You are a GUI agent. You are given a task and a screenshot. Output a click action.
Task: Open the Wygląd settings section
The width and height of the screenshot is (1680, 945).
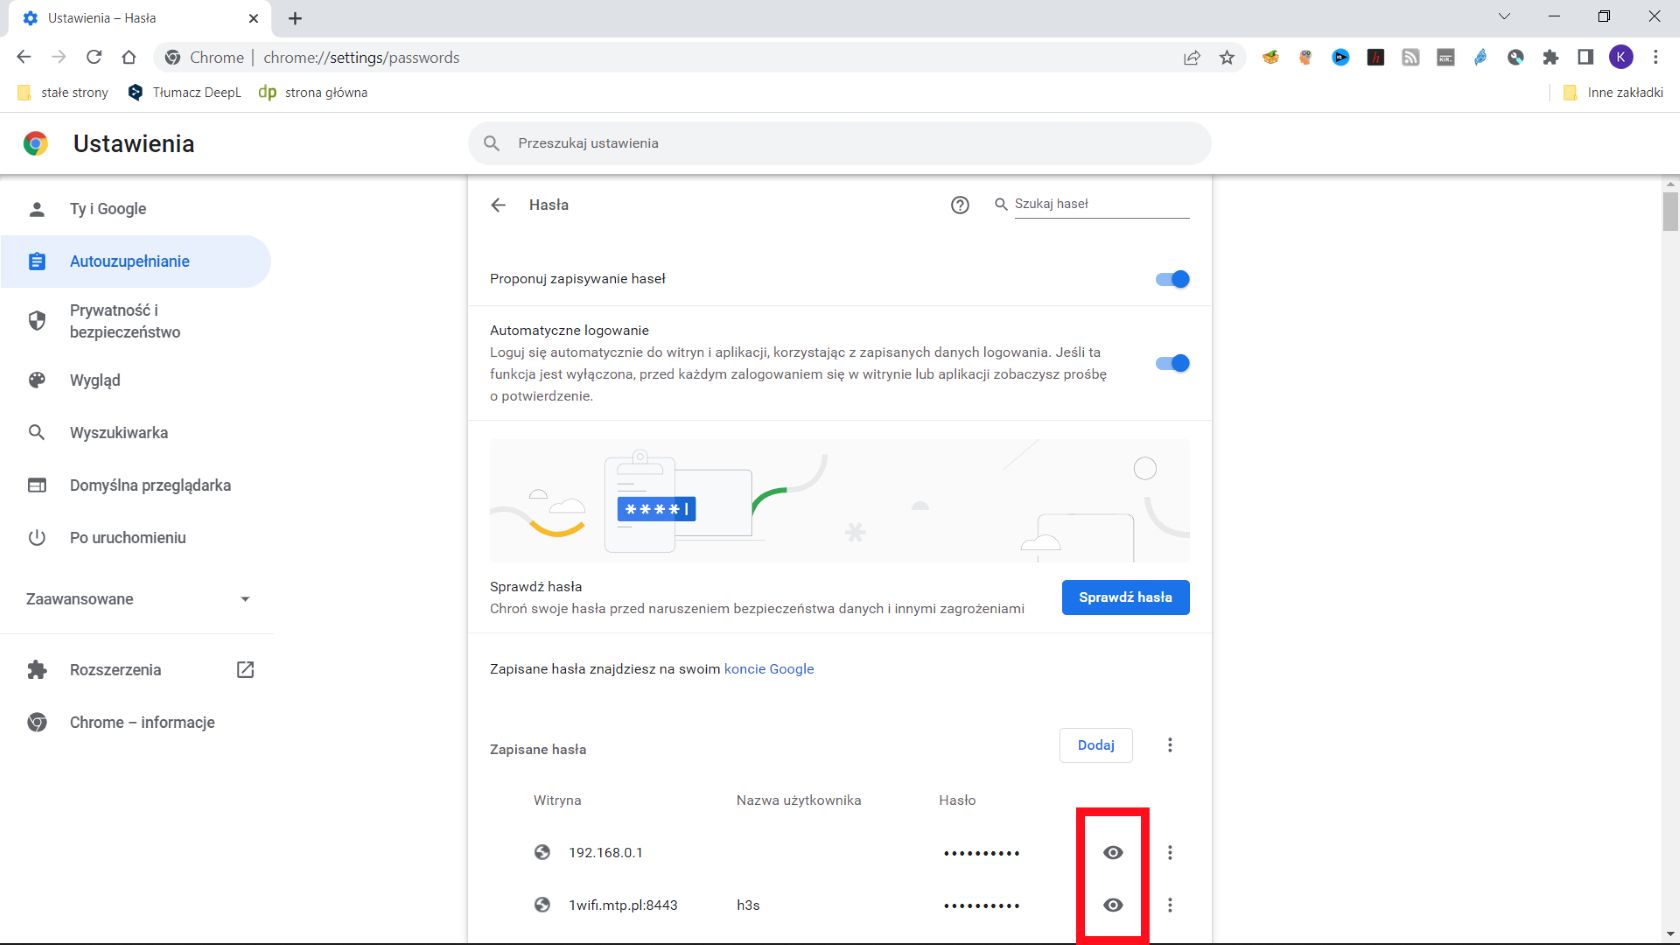pyautogui.click(x=94, y=380)
